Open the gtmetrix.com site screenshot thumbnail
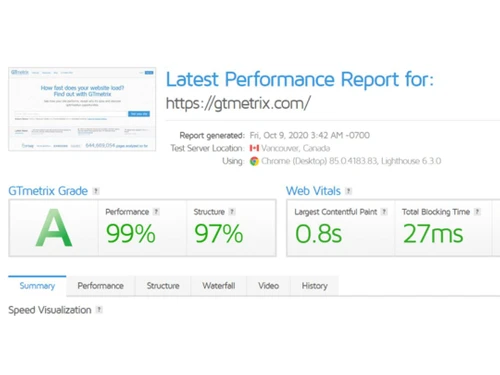500x375 pixels. [x=82, y=109]
